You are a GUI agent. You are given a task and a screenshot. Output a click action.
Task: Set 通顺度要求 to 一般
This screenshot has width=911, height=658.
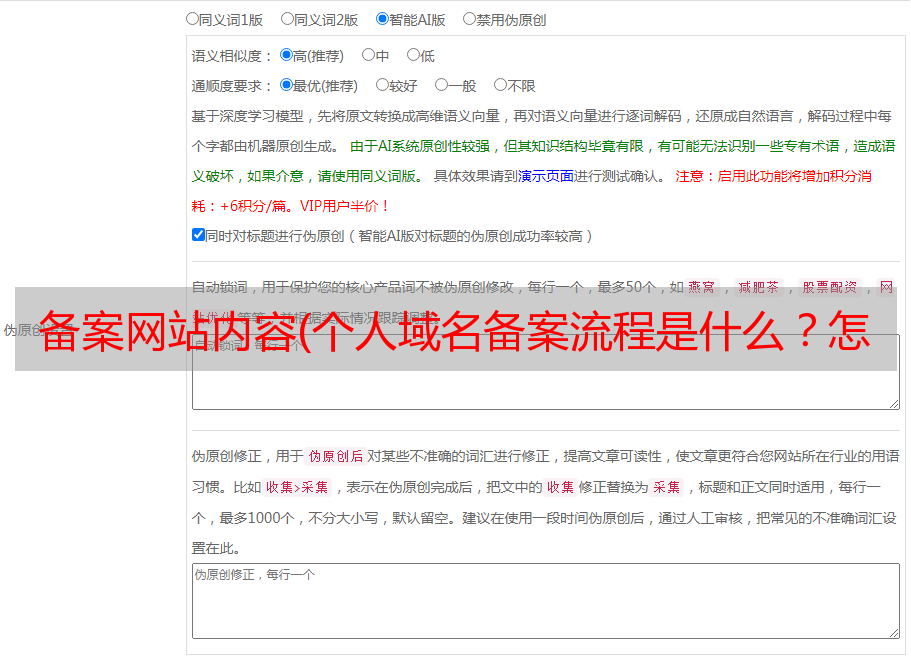tap(442, 85)
